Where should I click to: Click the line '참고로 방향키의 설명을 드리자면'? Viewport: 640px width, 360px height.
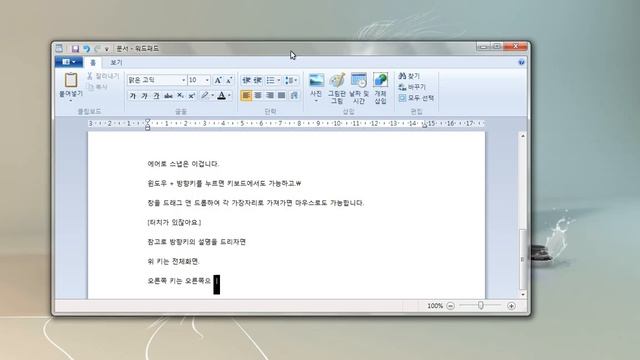(196, 242)
